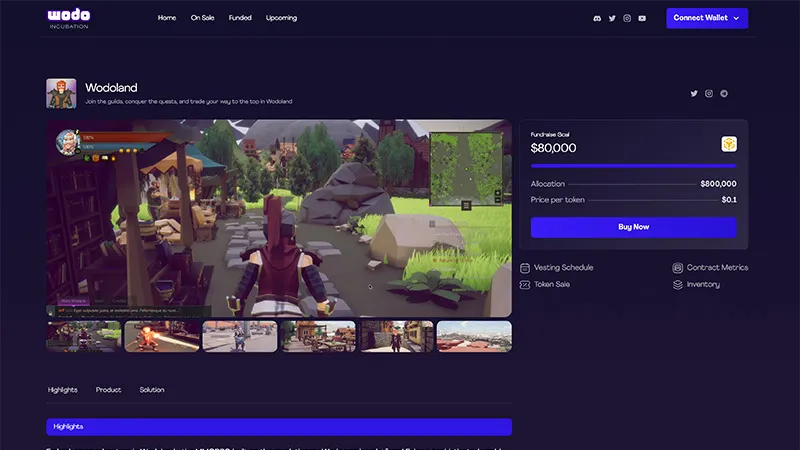Click the Buy Now button

[634, 227]
